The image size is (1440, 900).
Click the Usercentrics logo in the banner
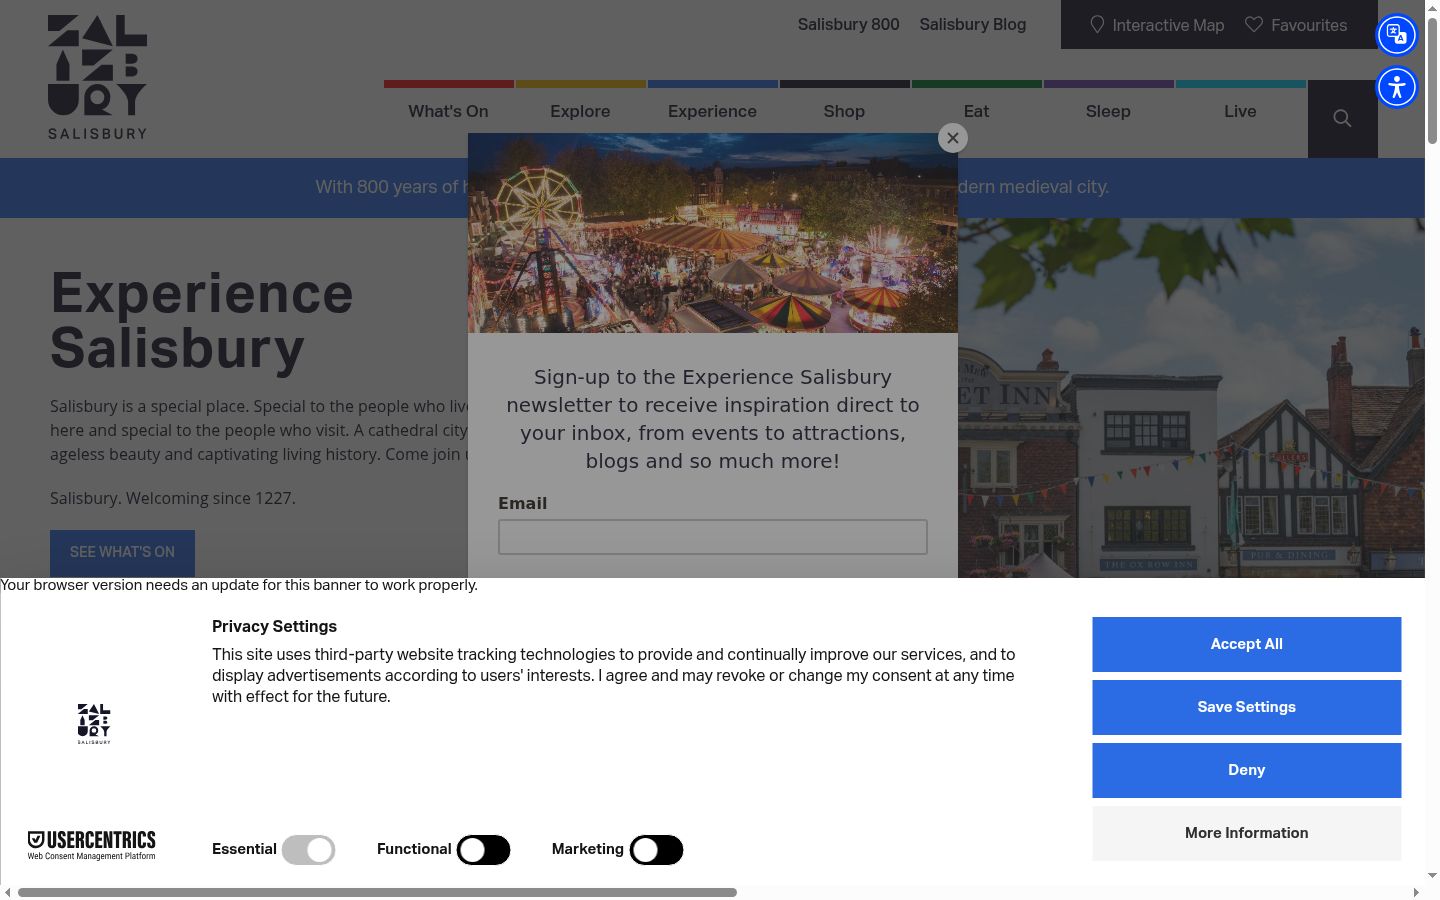(x=91, y=845)
